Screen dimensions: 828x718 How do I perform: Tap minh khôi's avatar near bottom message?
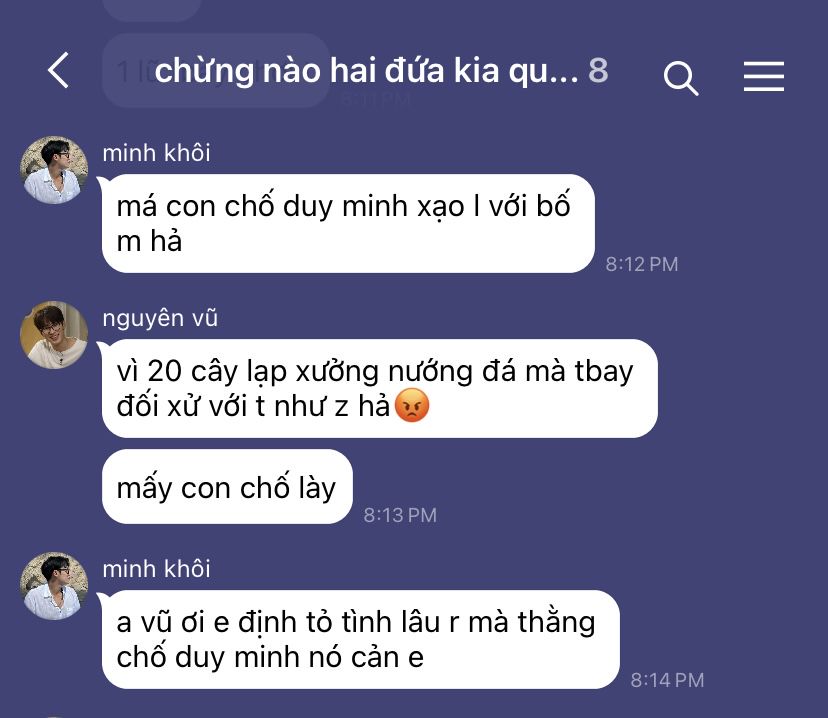(54, 586)
